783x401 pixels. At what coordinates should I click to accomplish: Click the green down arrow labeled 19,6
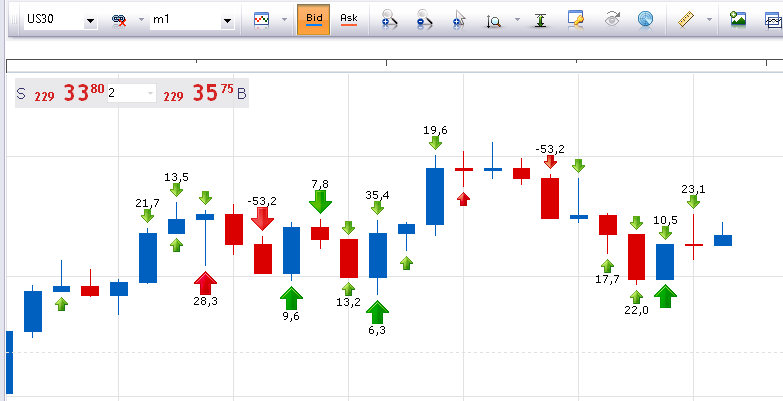click(435, 143)
